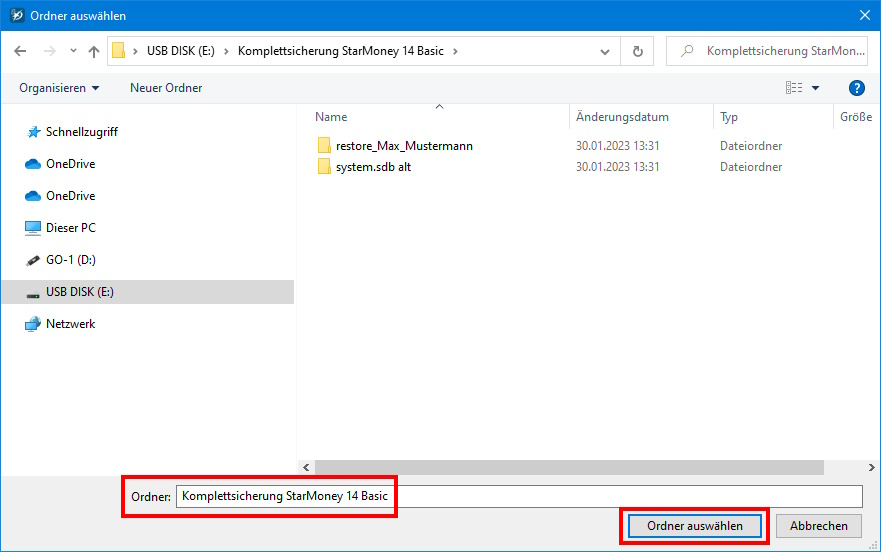Click the Ordner name input field
Screen dimensions: 881x552
click(519, 496)
